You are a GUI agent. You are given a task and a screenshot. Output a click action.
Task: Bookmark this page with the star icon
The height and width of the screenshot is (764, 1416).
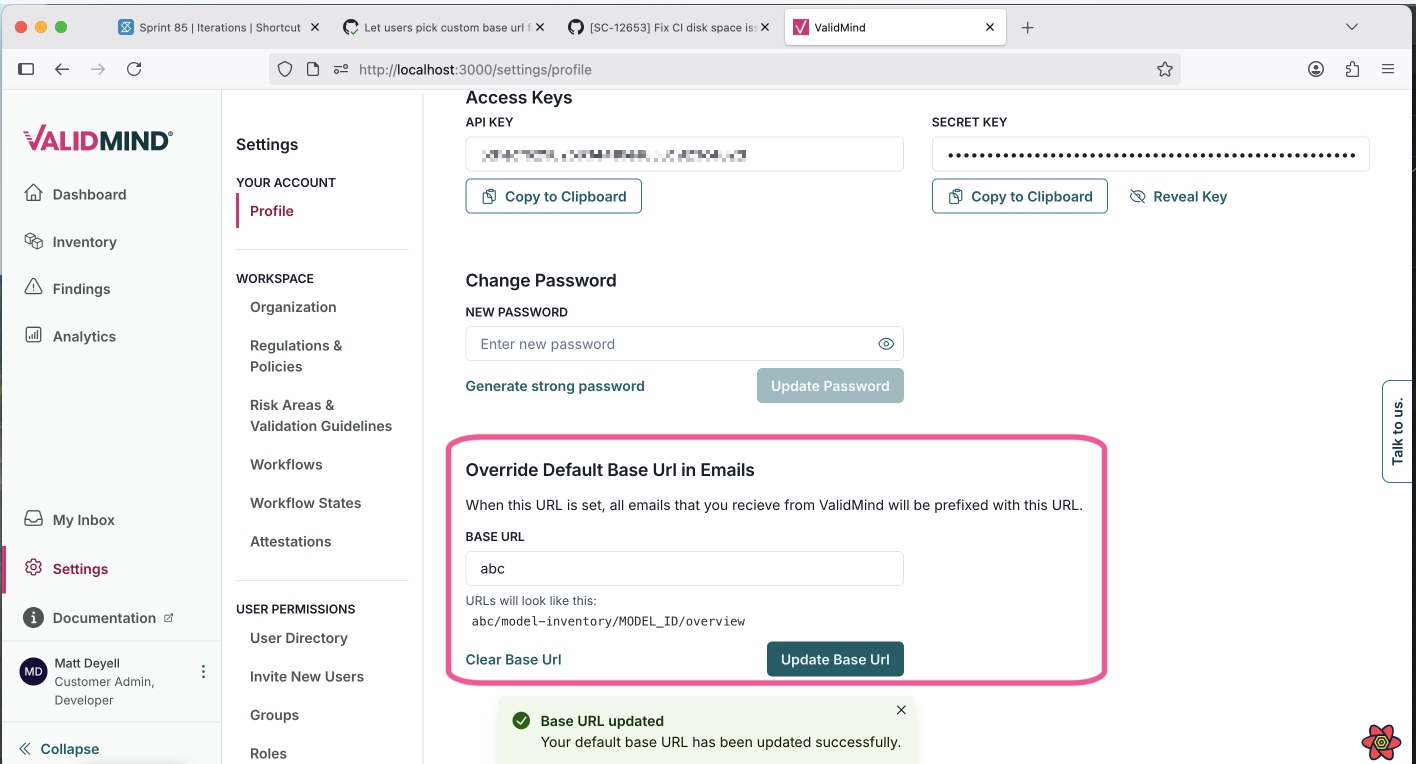coord(1165,69)
